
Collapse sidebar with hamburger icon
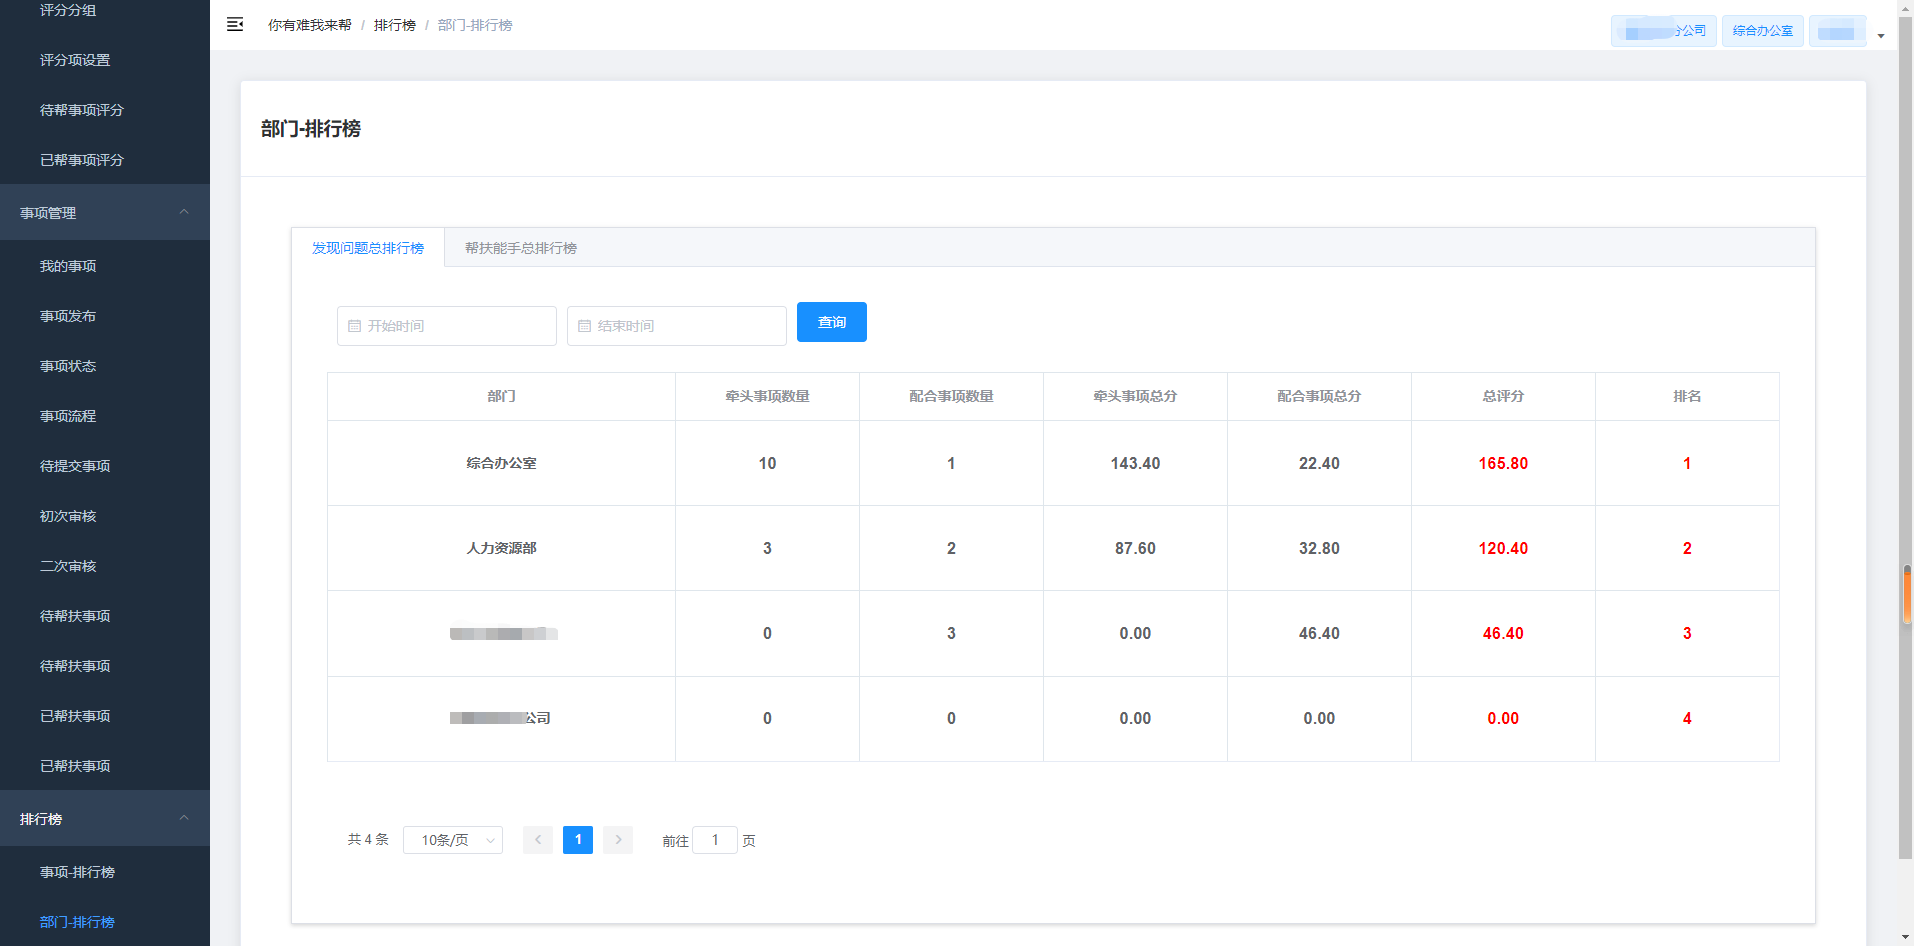(235, 24)
